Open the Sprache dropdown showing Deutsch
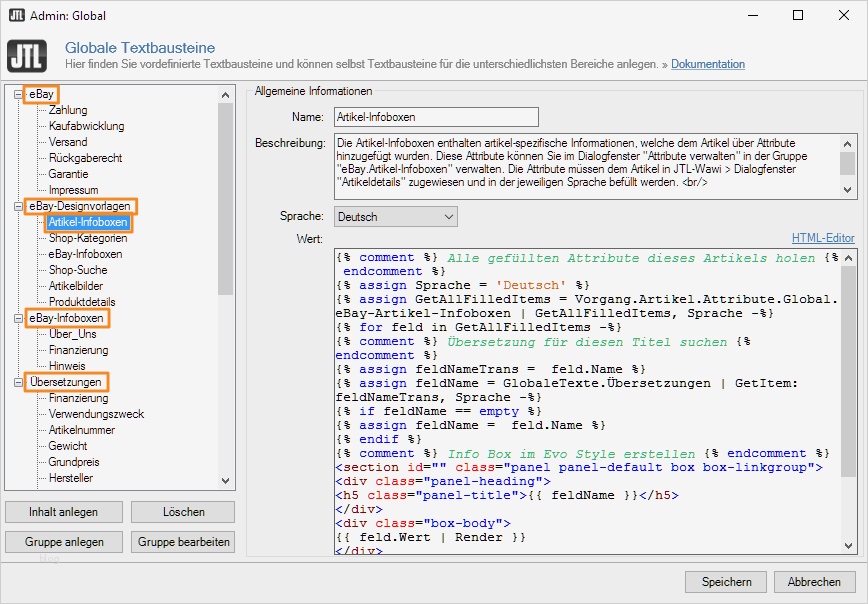Screen dimensions: 868x604 click(396, 216)
